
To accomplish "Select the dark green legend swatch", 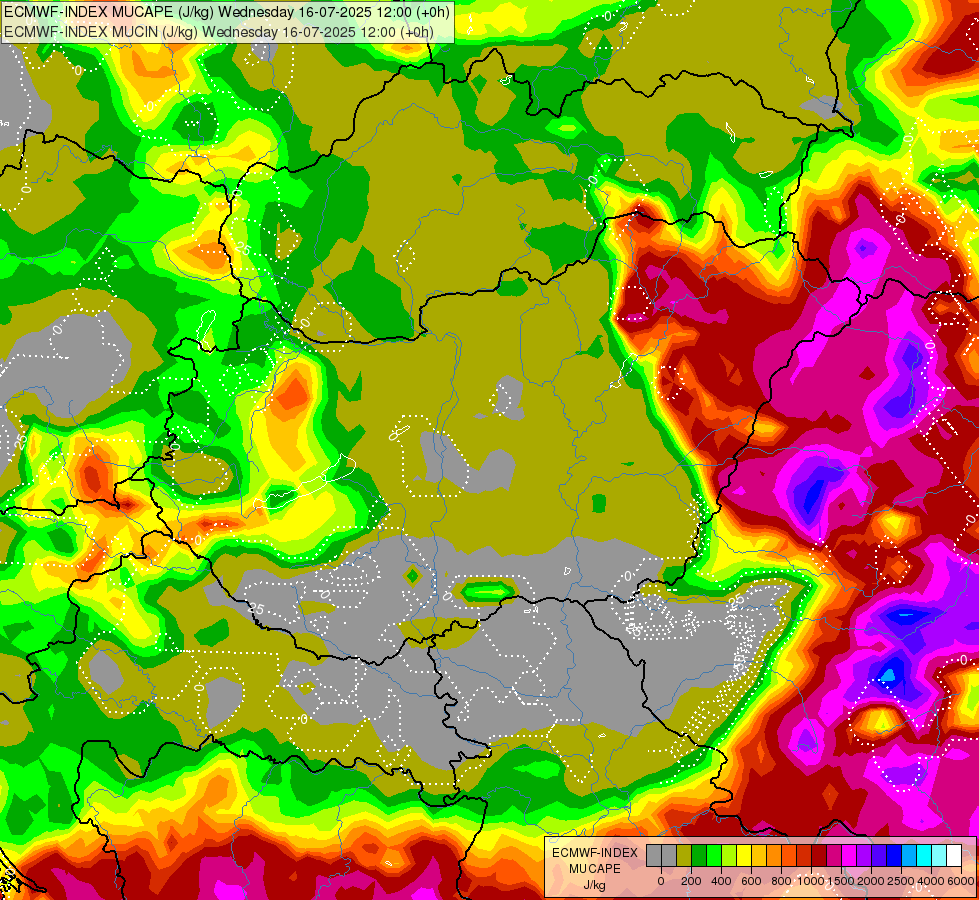I will (x=699, y=856).
